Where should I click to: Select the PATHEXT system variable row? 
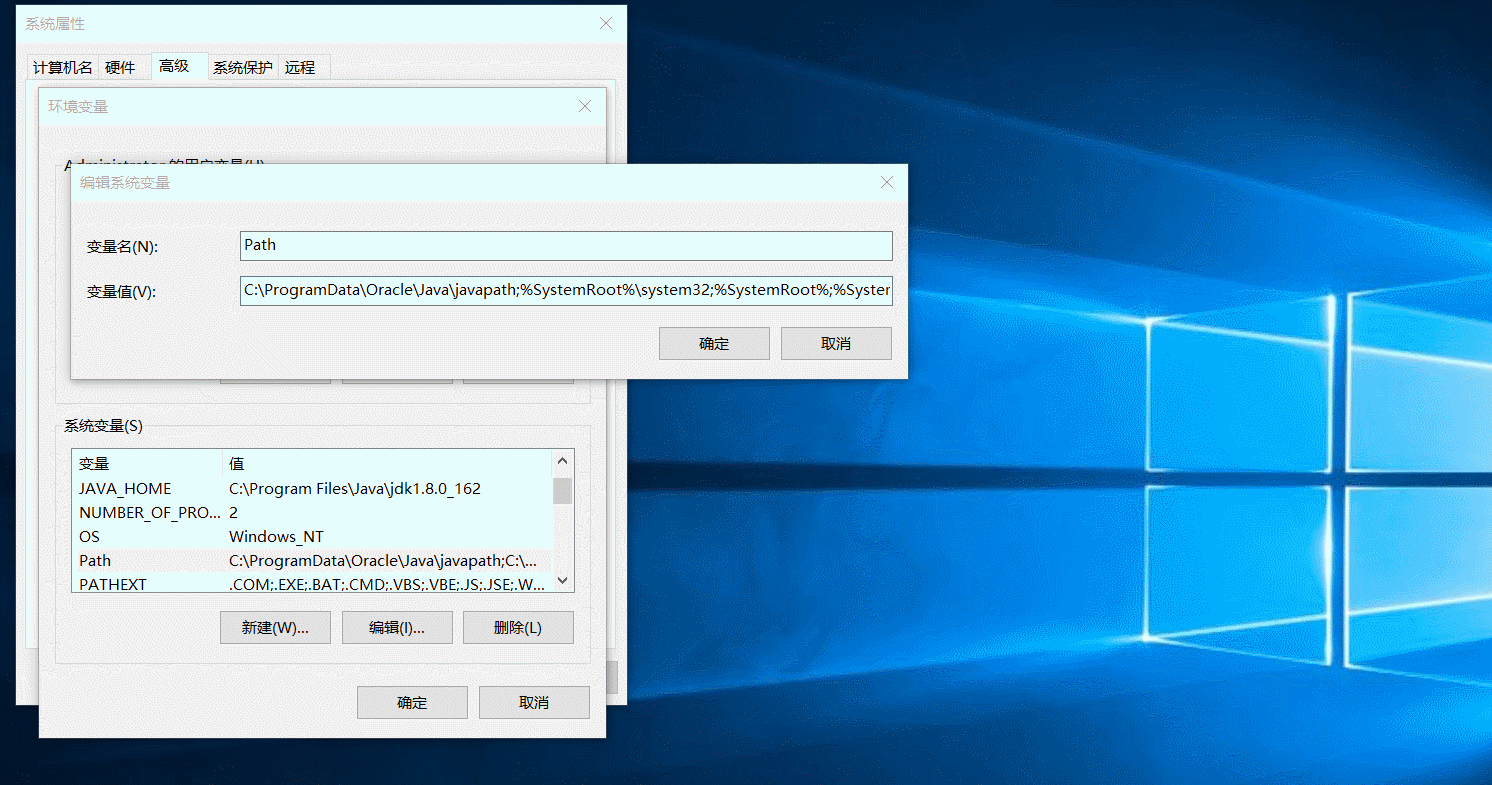(312, 583)
